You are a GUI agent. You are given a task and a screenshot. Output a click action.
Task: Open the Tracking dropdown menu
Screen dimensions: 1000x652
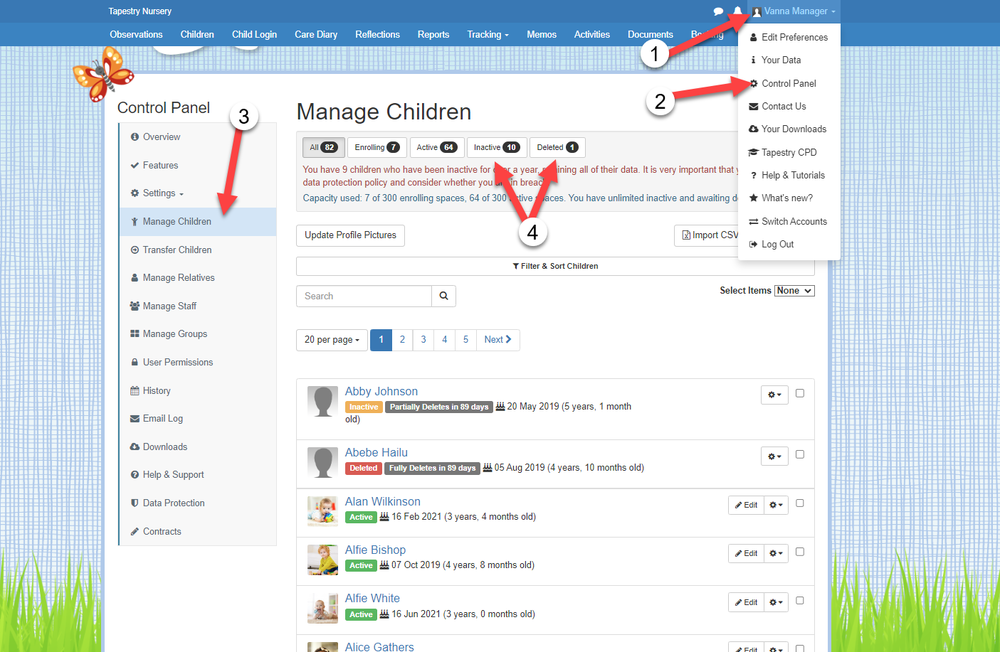pyautogui.click(x=488, y=34)
